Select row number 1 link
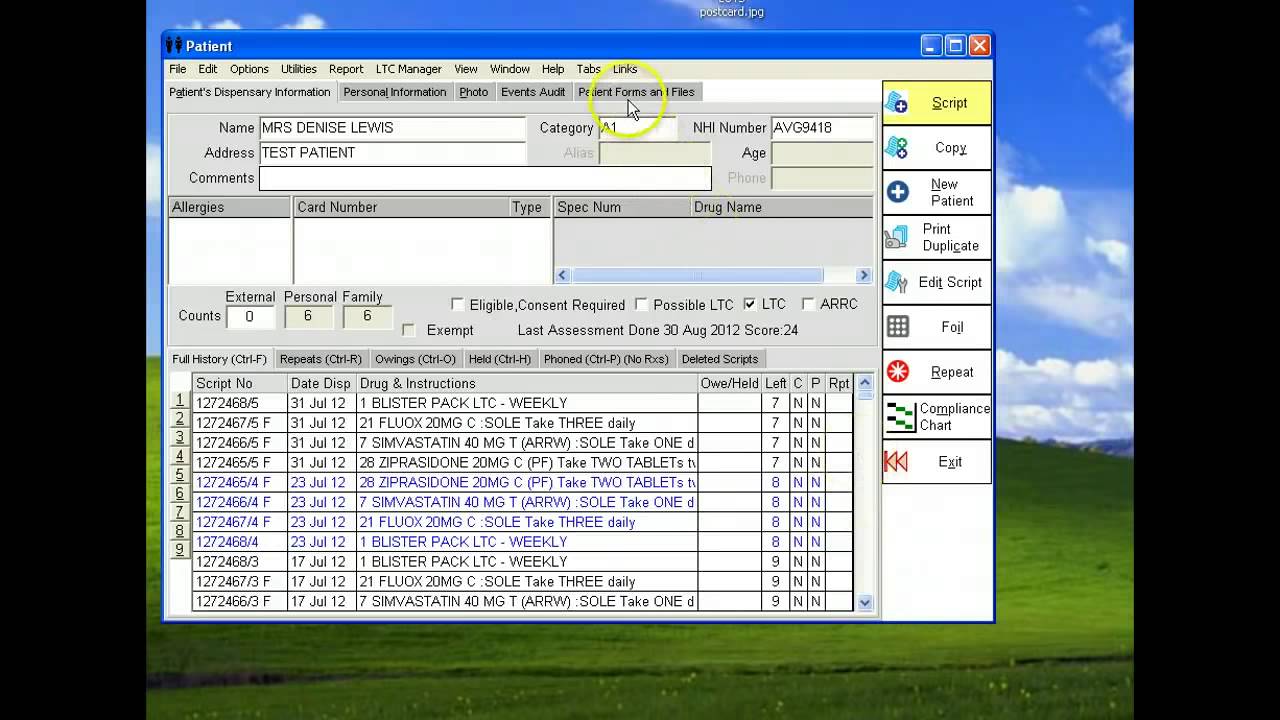This screenshot has height=720, width=1280. point(180,400)
